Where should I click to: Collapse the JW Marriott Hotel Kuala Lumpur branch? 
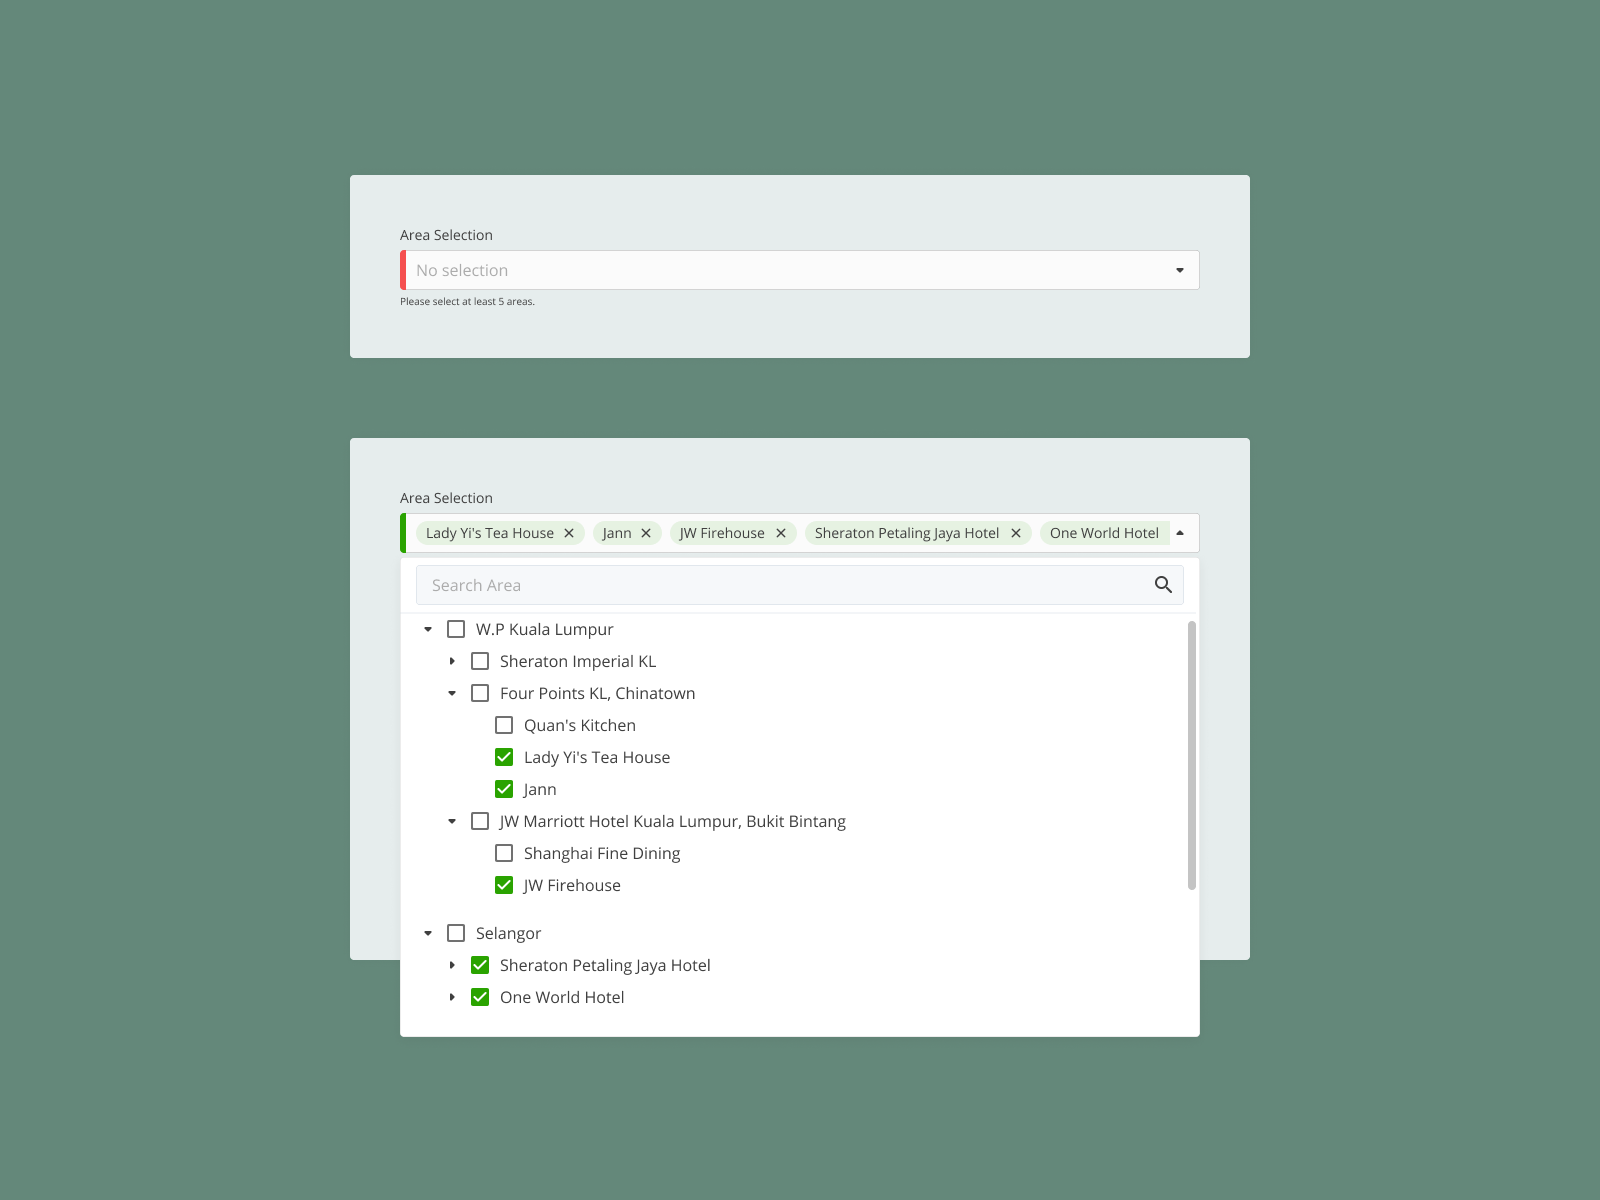[x=452, y=821]
